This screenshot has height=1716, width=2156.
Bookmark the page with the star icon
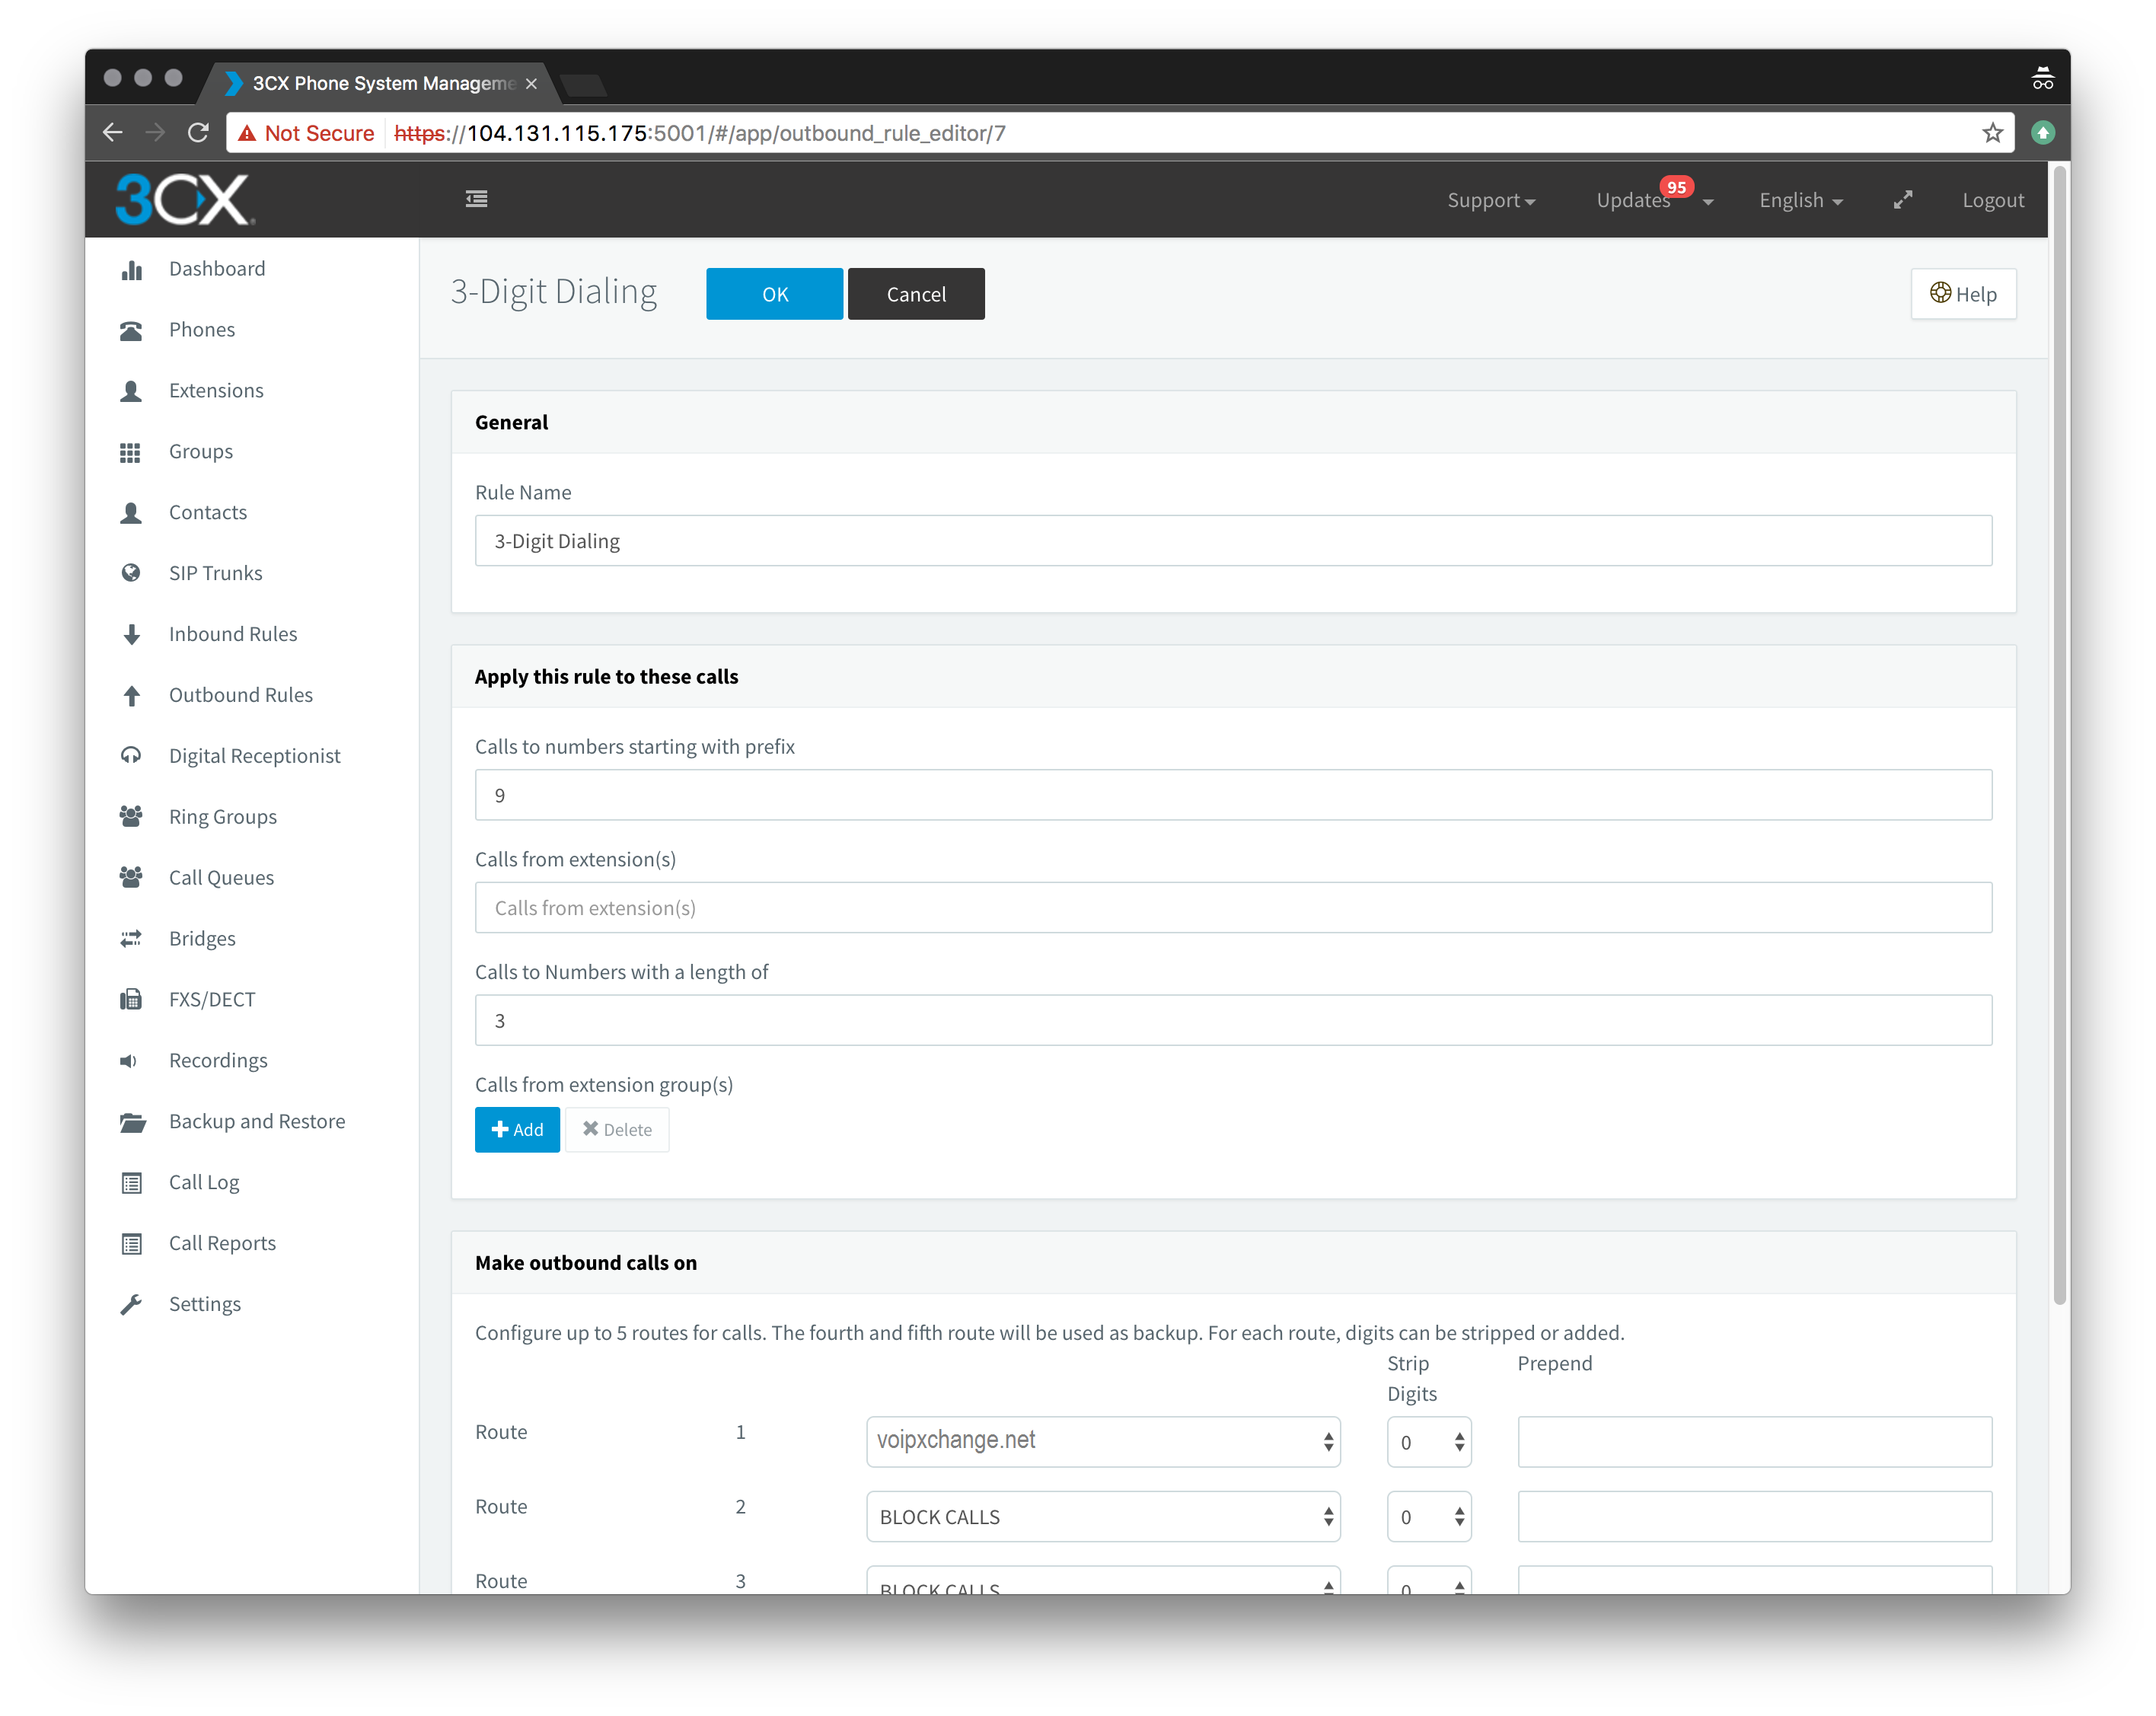pyautogui.click(x=1993, y=133)
